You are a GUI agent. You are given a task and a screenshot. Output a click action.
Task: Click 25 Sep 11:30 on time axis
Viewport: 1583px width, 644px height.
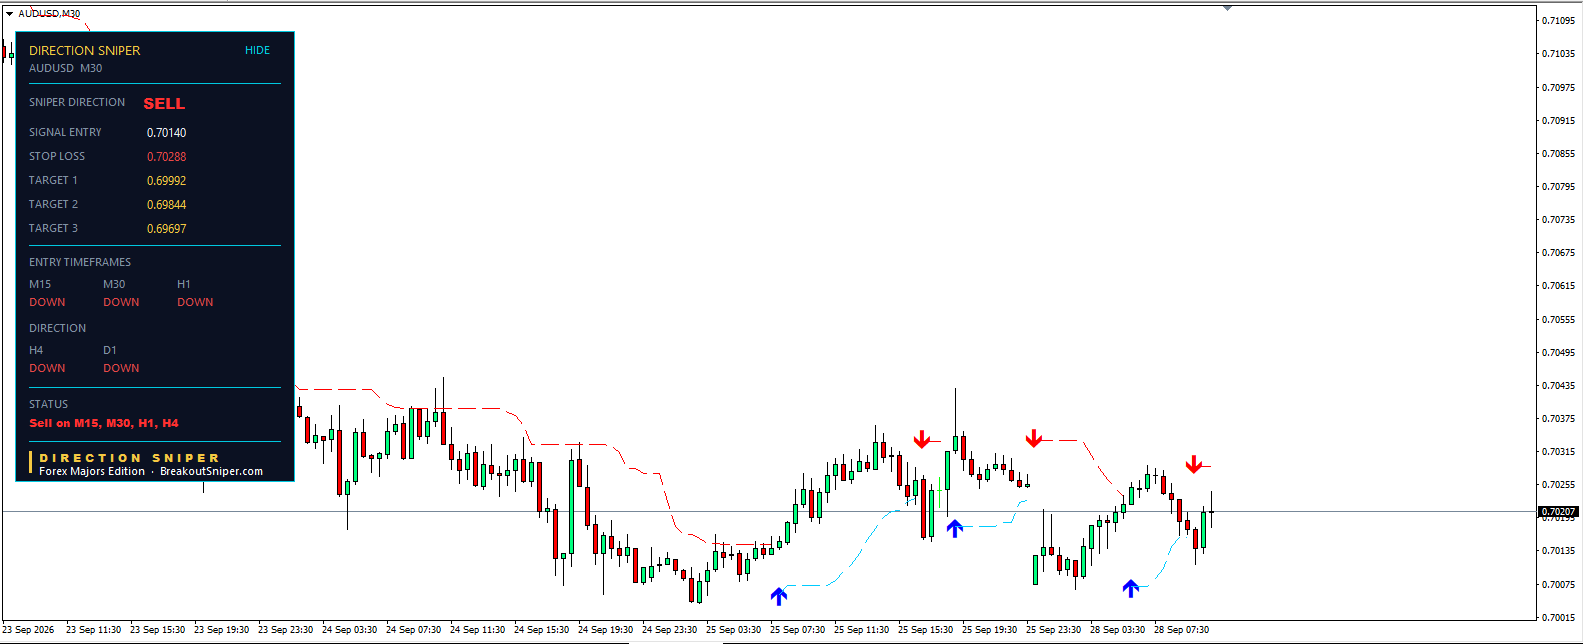pyautogui.click(x=861, y=630)
